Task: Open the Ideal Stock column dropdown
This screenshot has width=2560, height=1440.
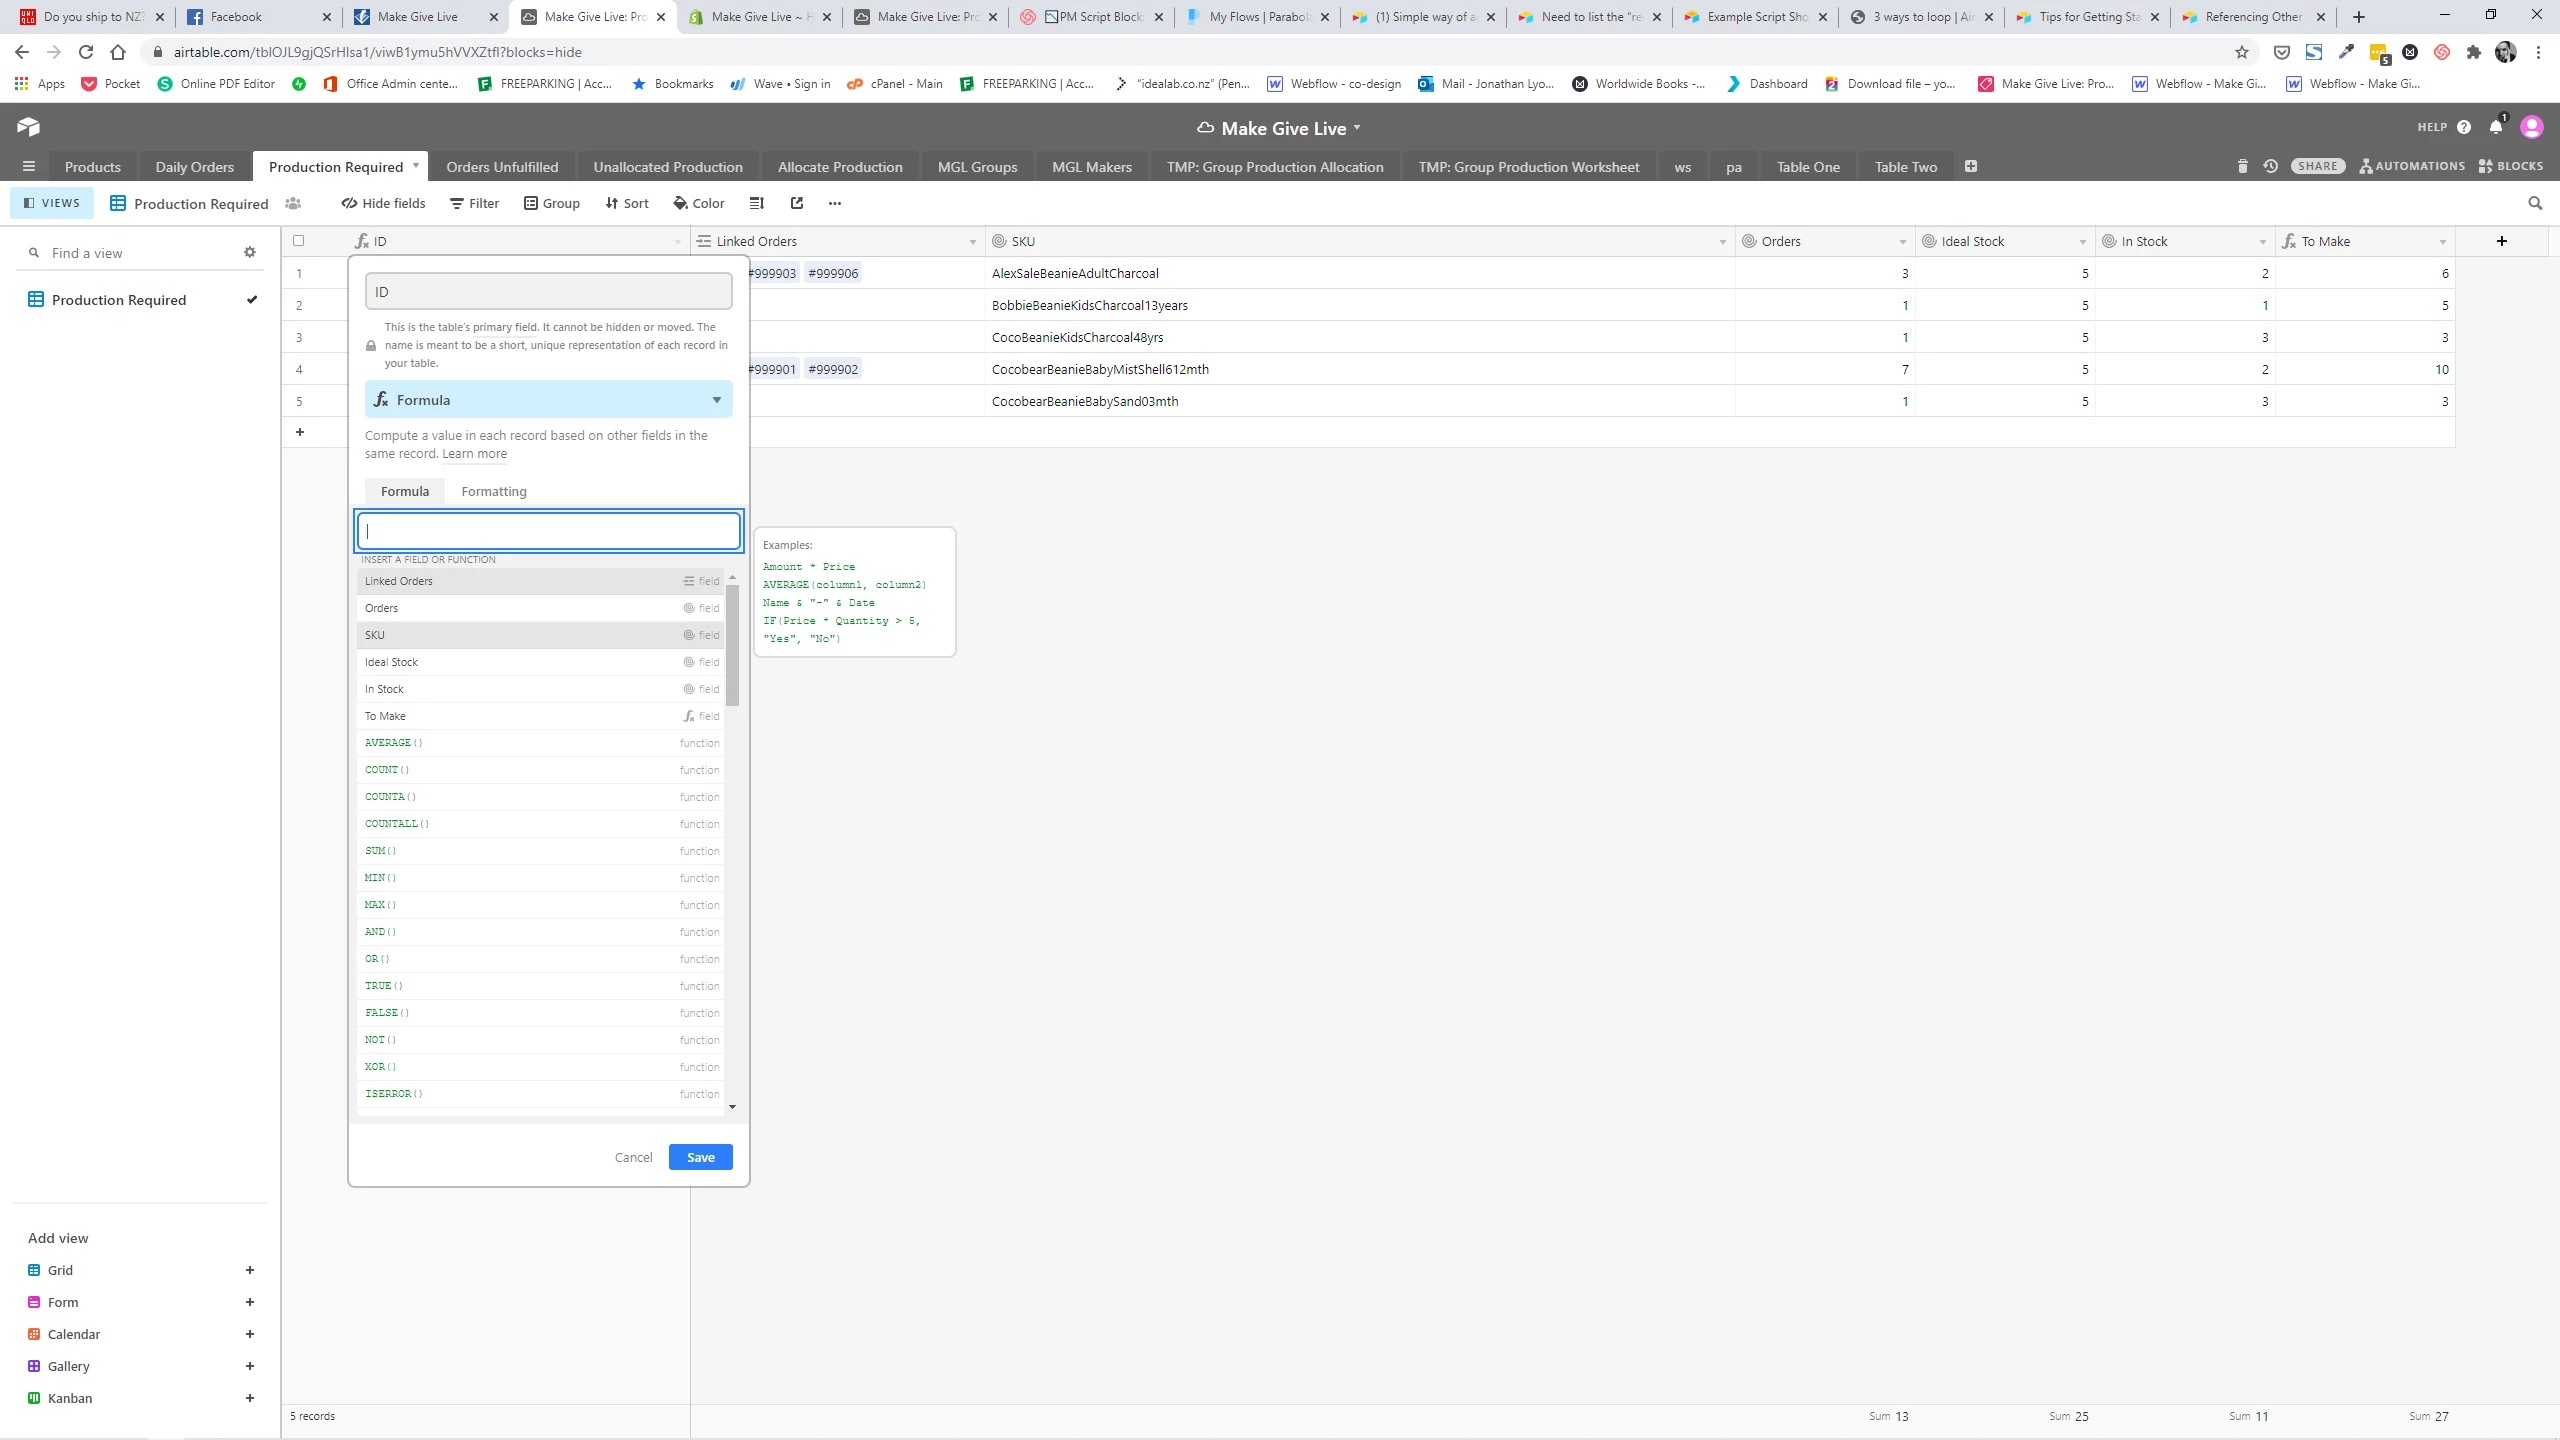Action: click(x=2082, y=242)
